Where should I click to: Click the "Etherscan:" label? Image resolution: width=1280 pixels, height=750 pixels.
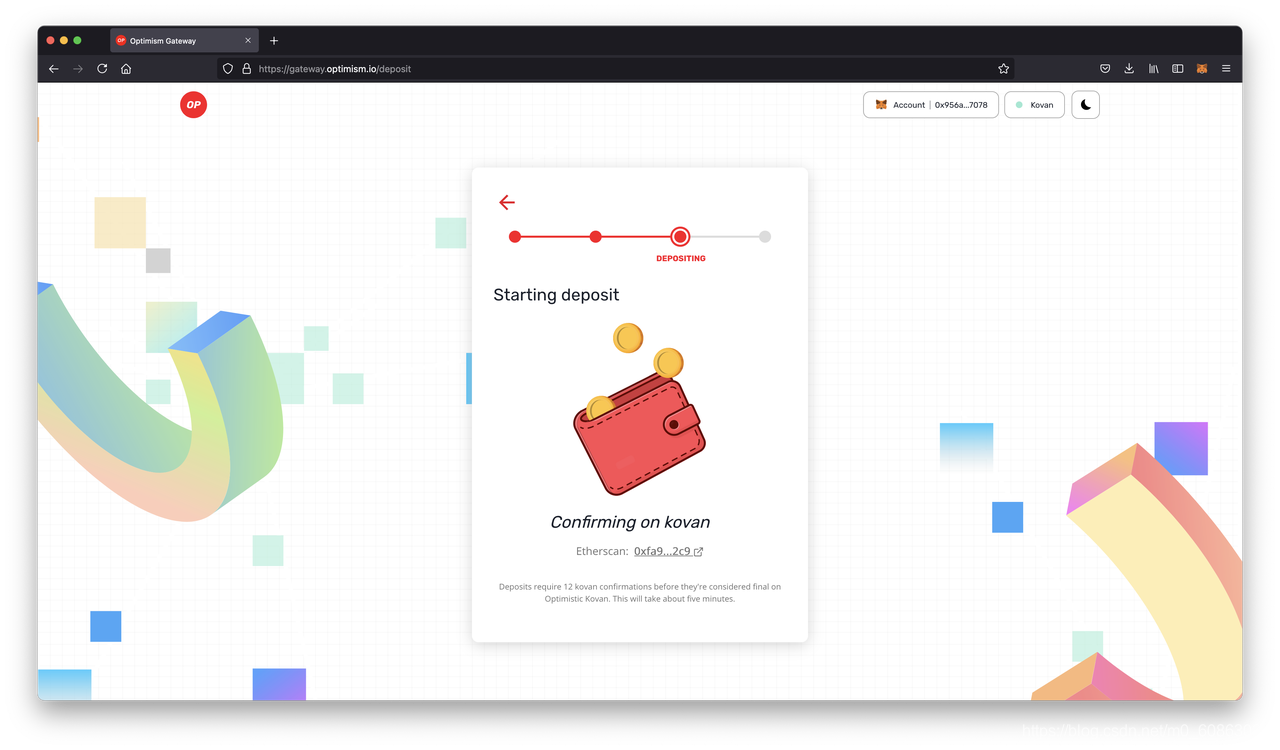click(602, 551)
